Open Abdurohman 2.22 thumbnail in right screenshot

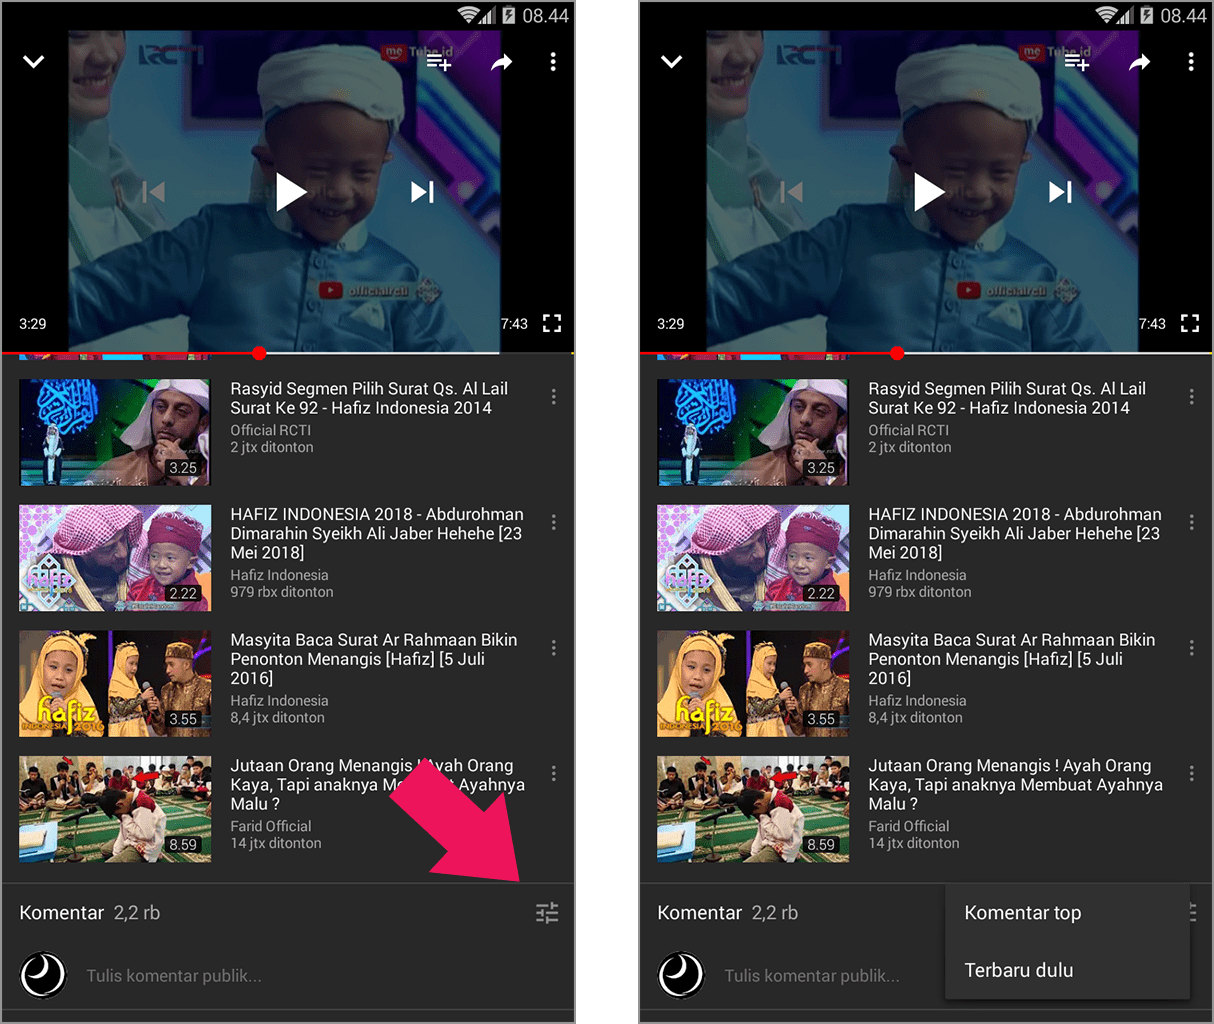click(x=753, y=558)
